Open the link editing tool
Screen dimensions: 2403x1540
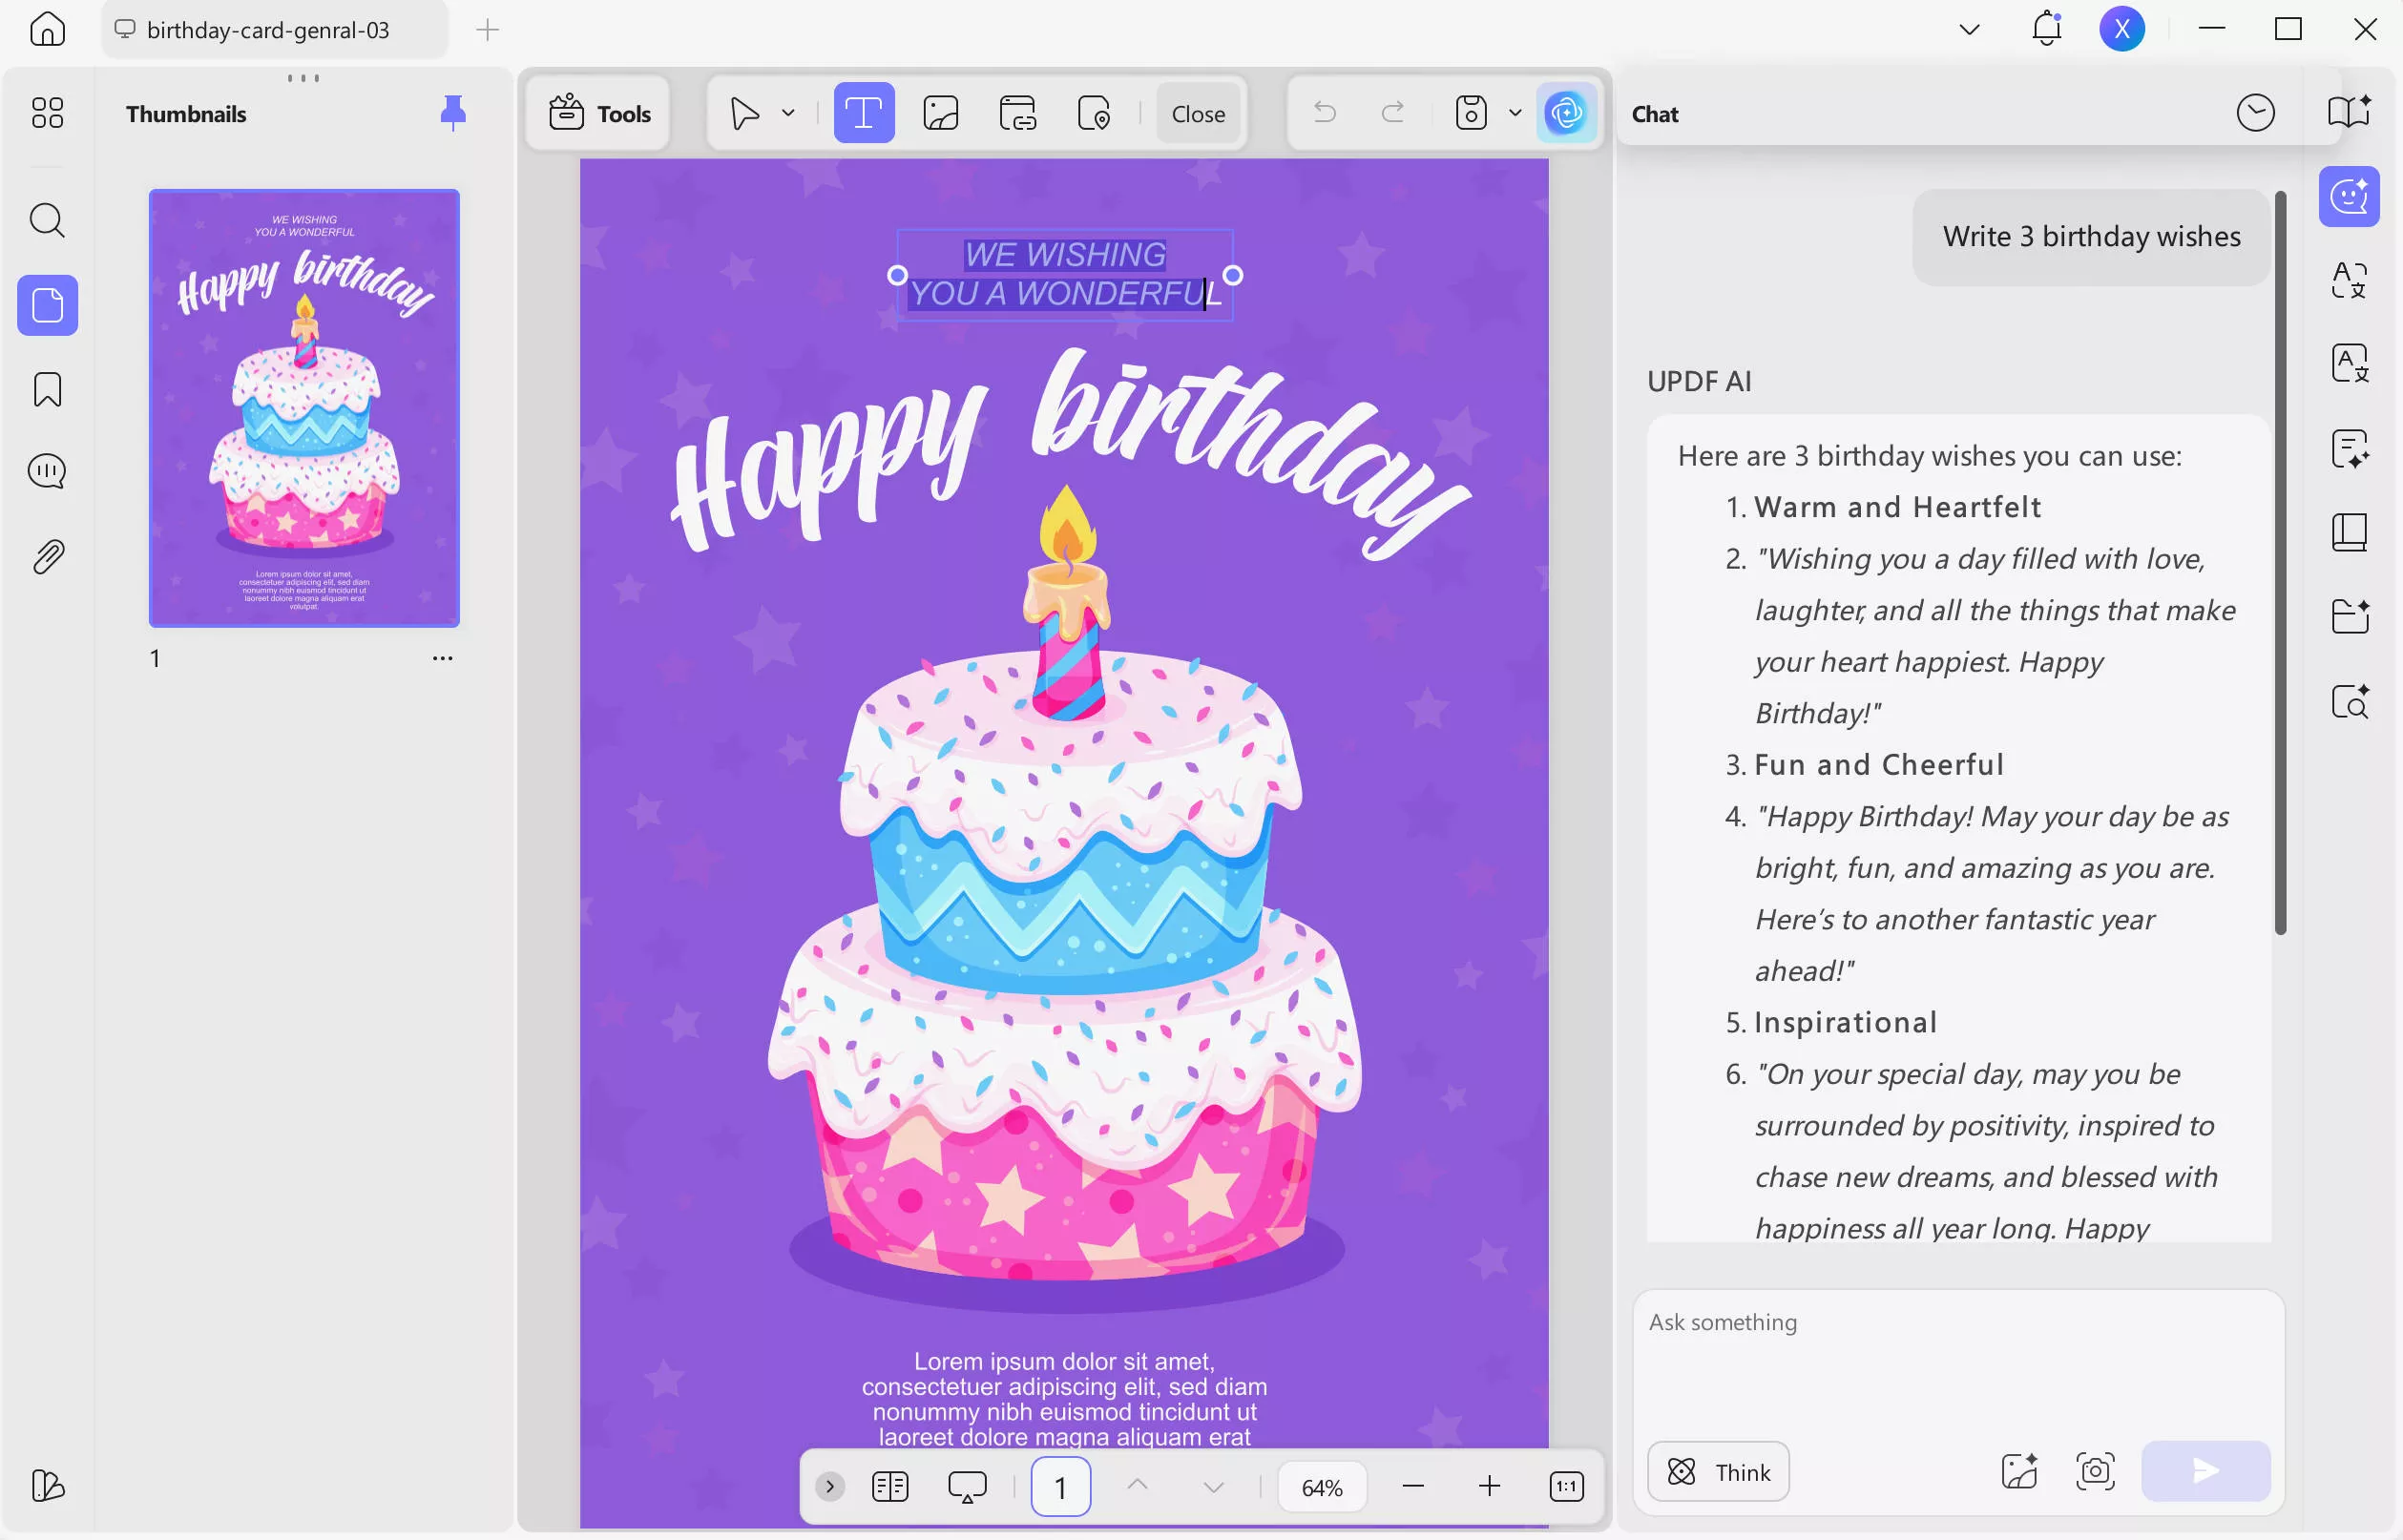pos(1018,113)
